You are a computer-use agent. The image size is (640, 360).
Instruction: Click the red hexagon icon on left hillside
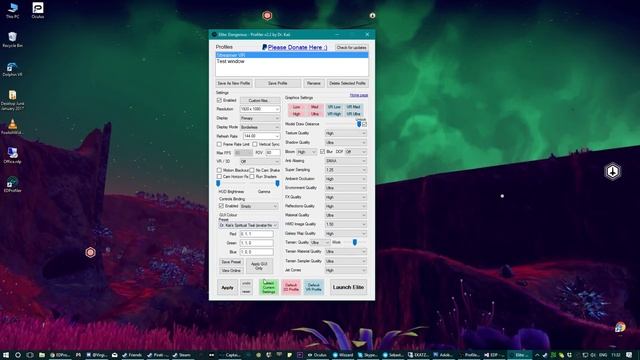tap(90, 252)
